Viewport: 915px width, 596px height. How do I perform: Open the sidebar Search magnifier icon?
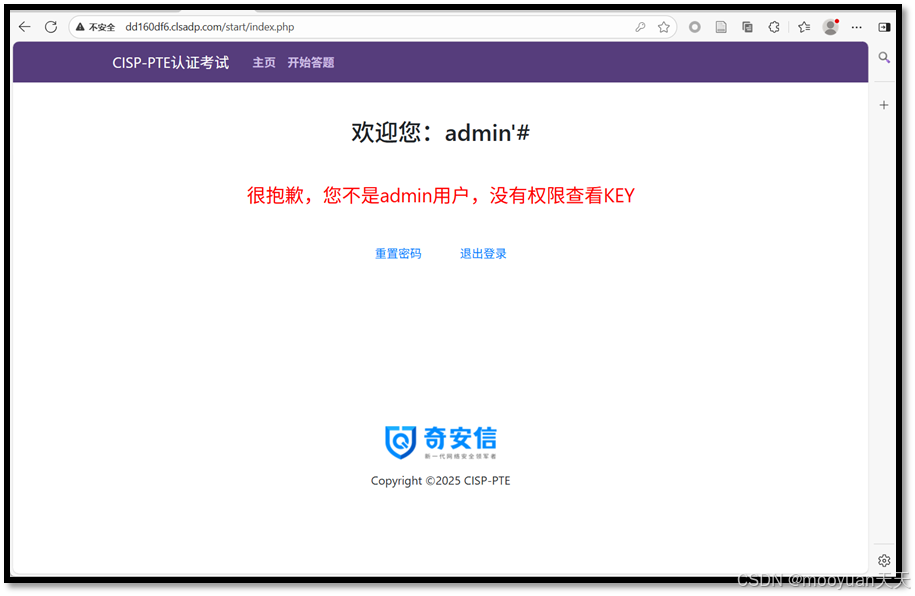click(x=883, y=58)
